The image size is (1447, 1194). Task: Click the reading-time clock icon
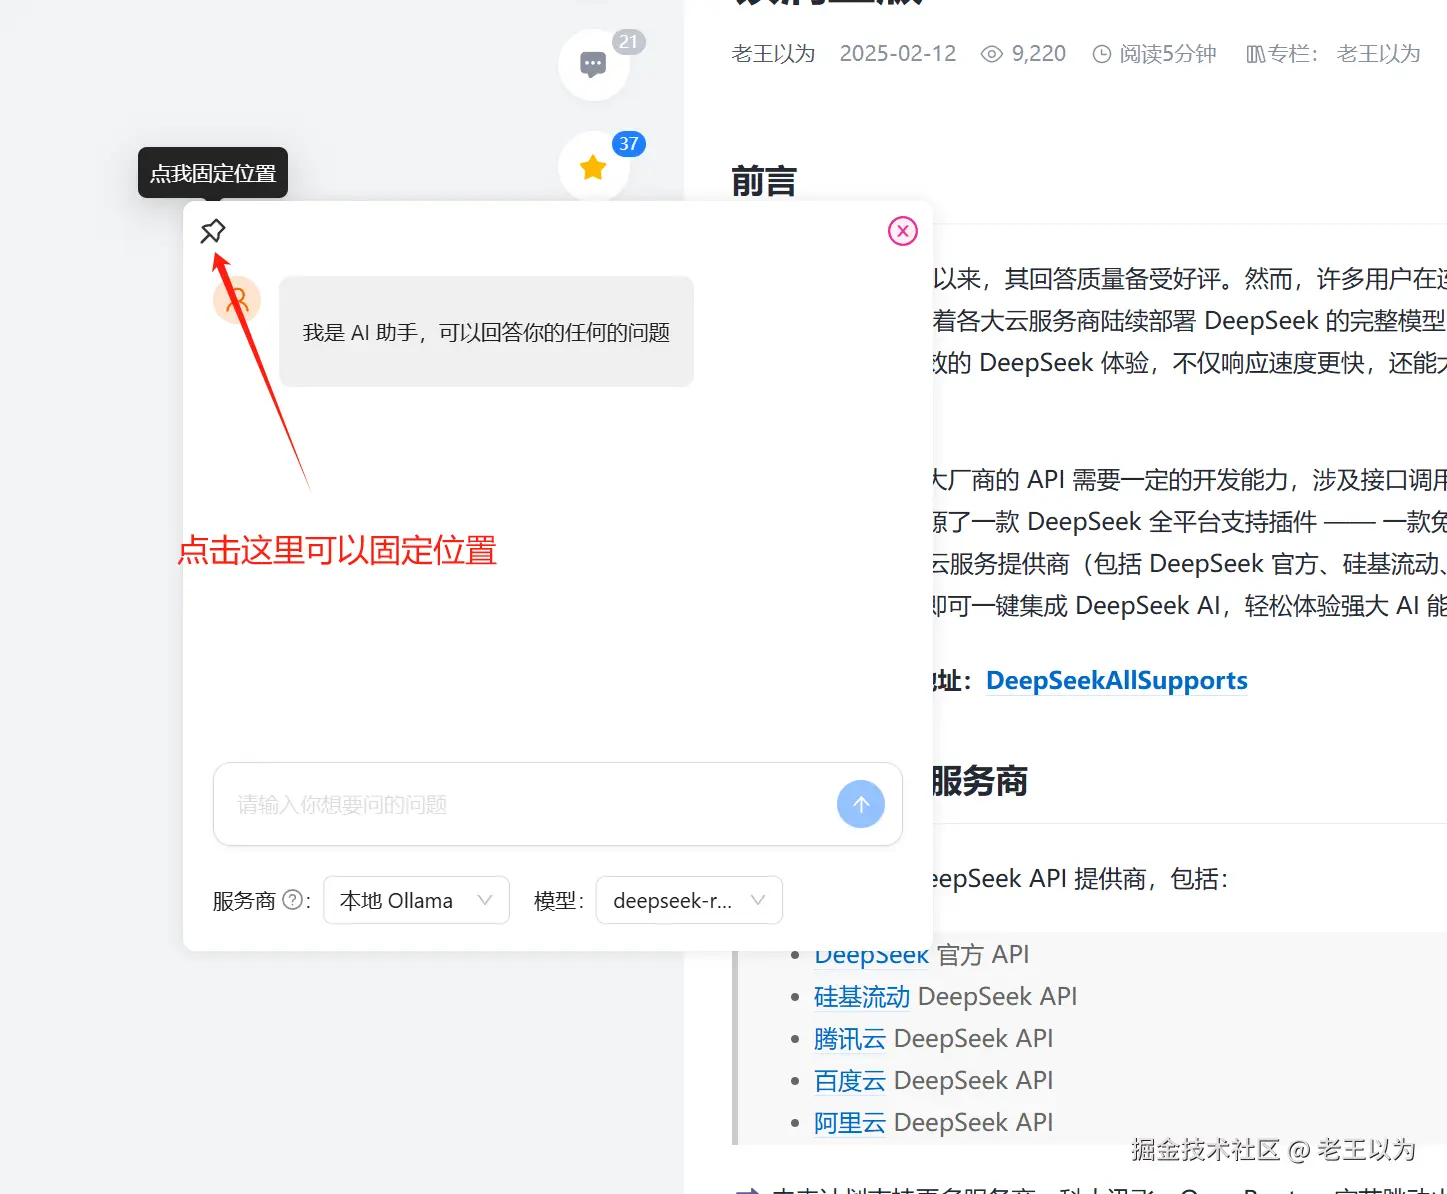coord(1102,53)
